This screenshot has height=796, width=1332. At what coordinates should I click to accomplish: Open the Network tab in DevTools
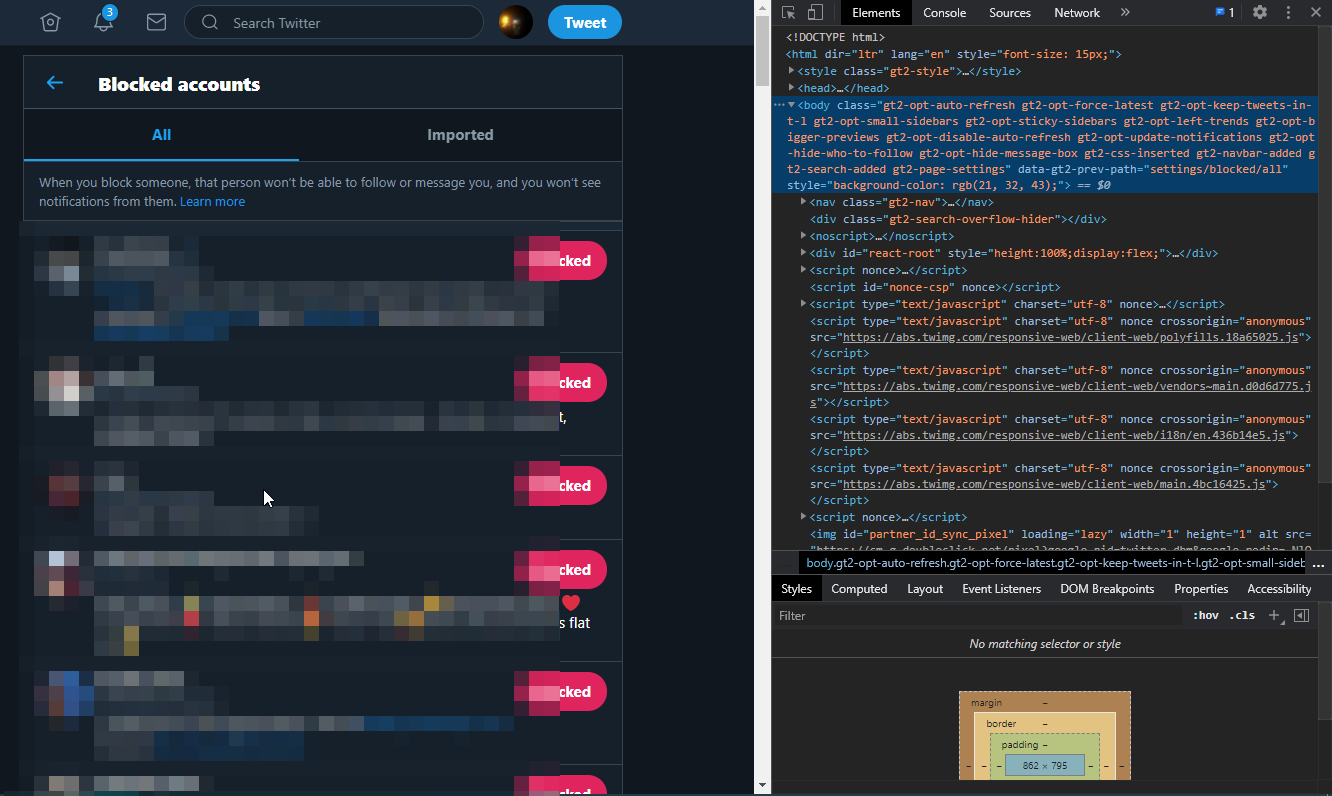tap(1077, 12)
